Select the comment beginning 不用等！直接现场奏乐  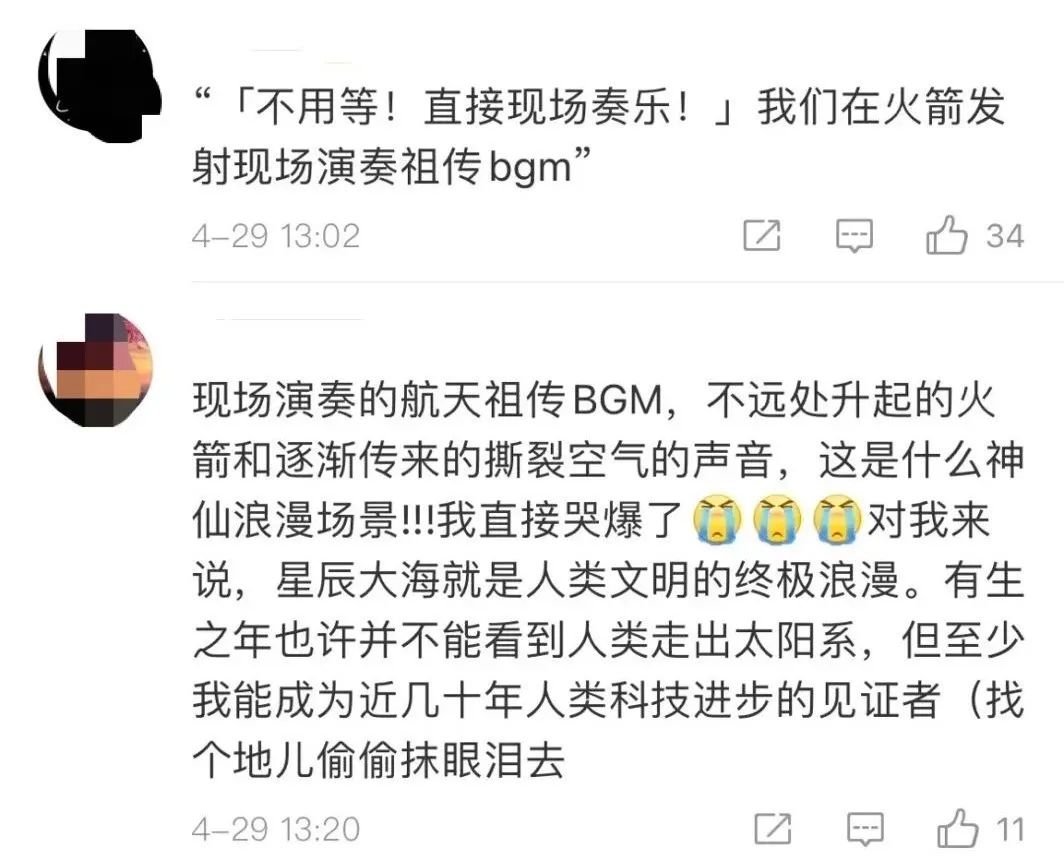point(598,137)
